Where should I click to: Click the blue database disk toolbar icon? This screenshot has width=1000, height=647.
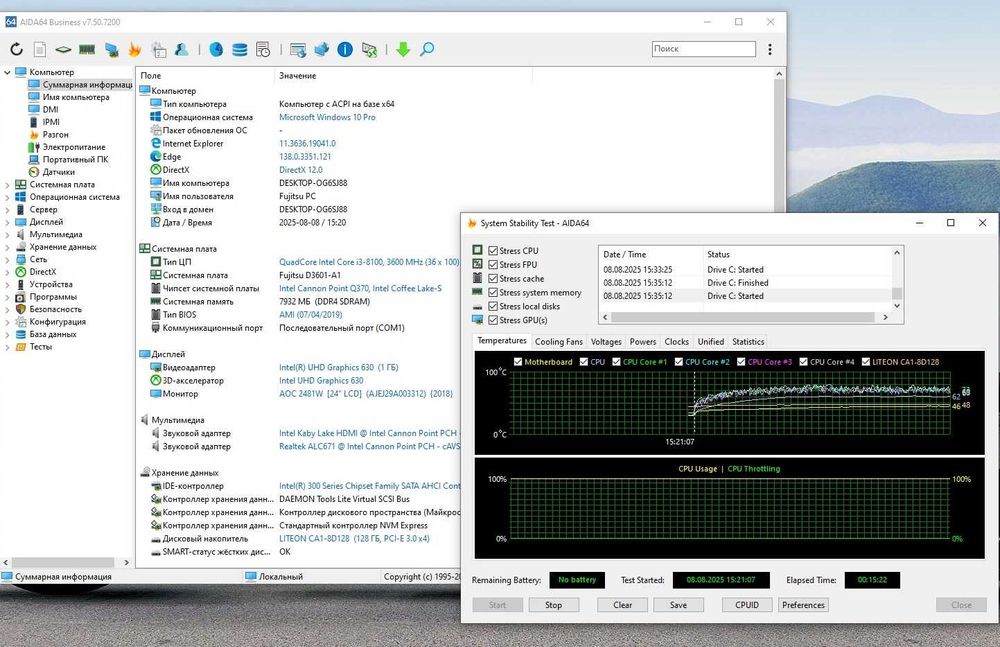(x=240, y=49)
